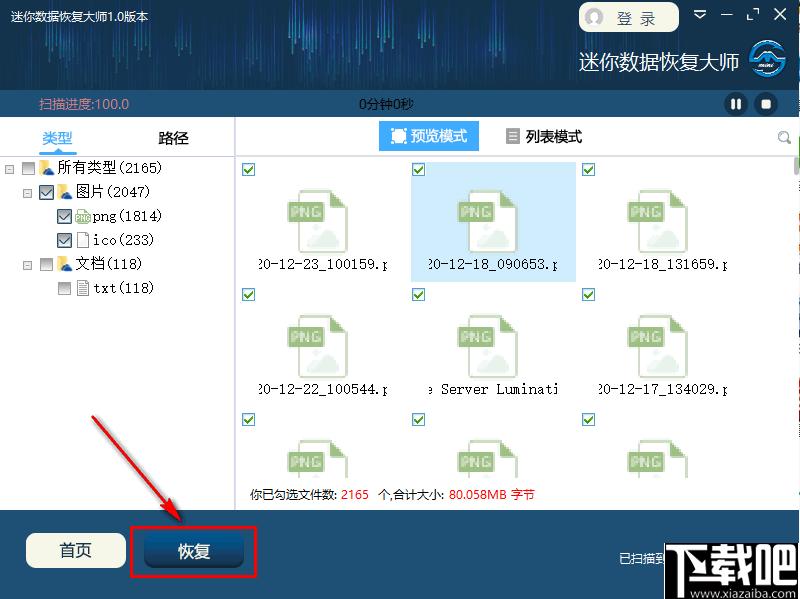Toggle the 所有类型(2165) checkbox

[29, 168]
